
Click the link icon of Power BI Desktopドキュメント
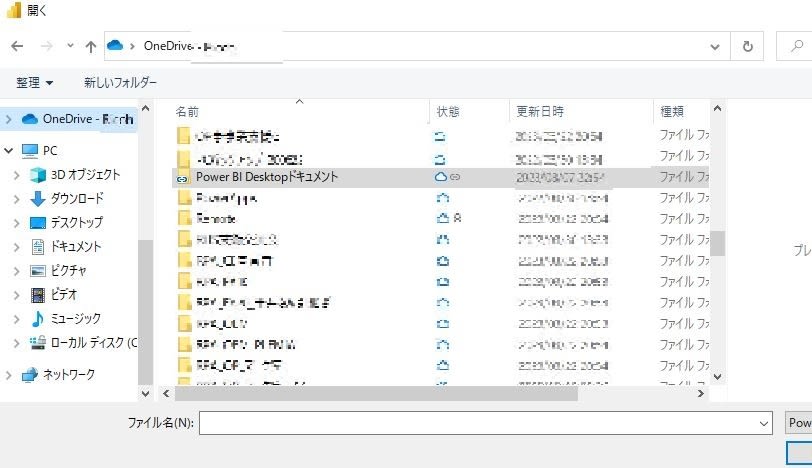click(x=455, y=177)
